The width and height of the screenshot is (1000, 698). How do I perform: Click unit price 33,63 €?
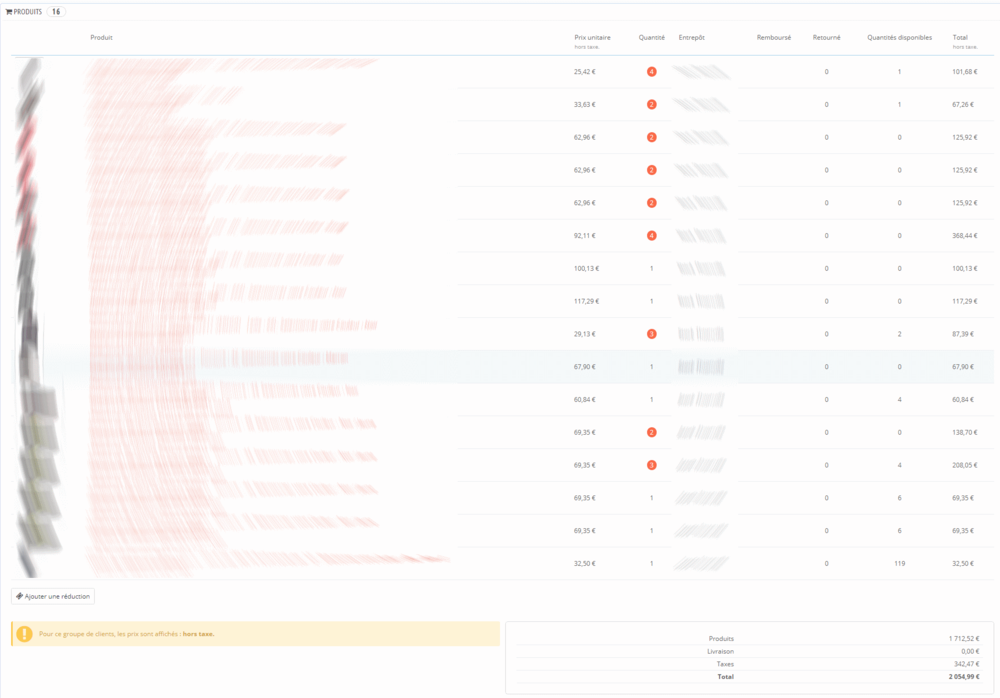(x=584, y=104)
